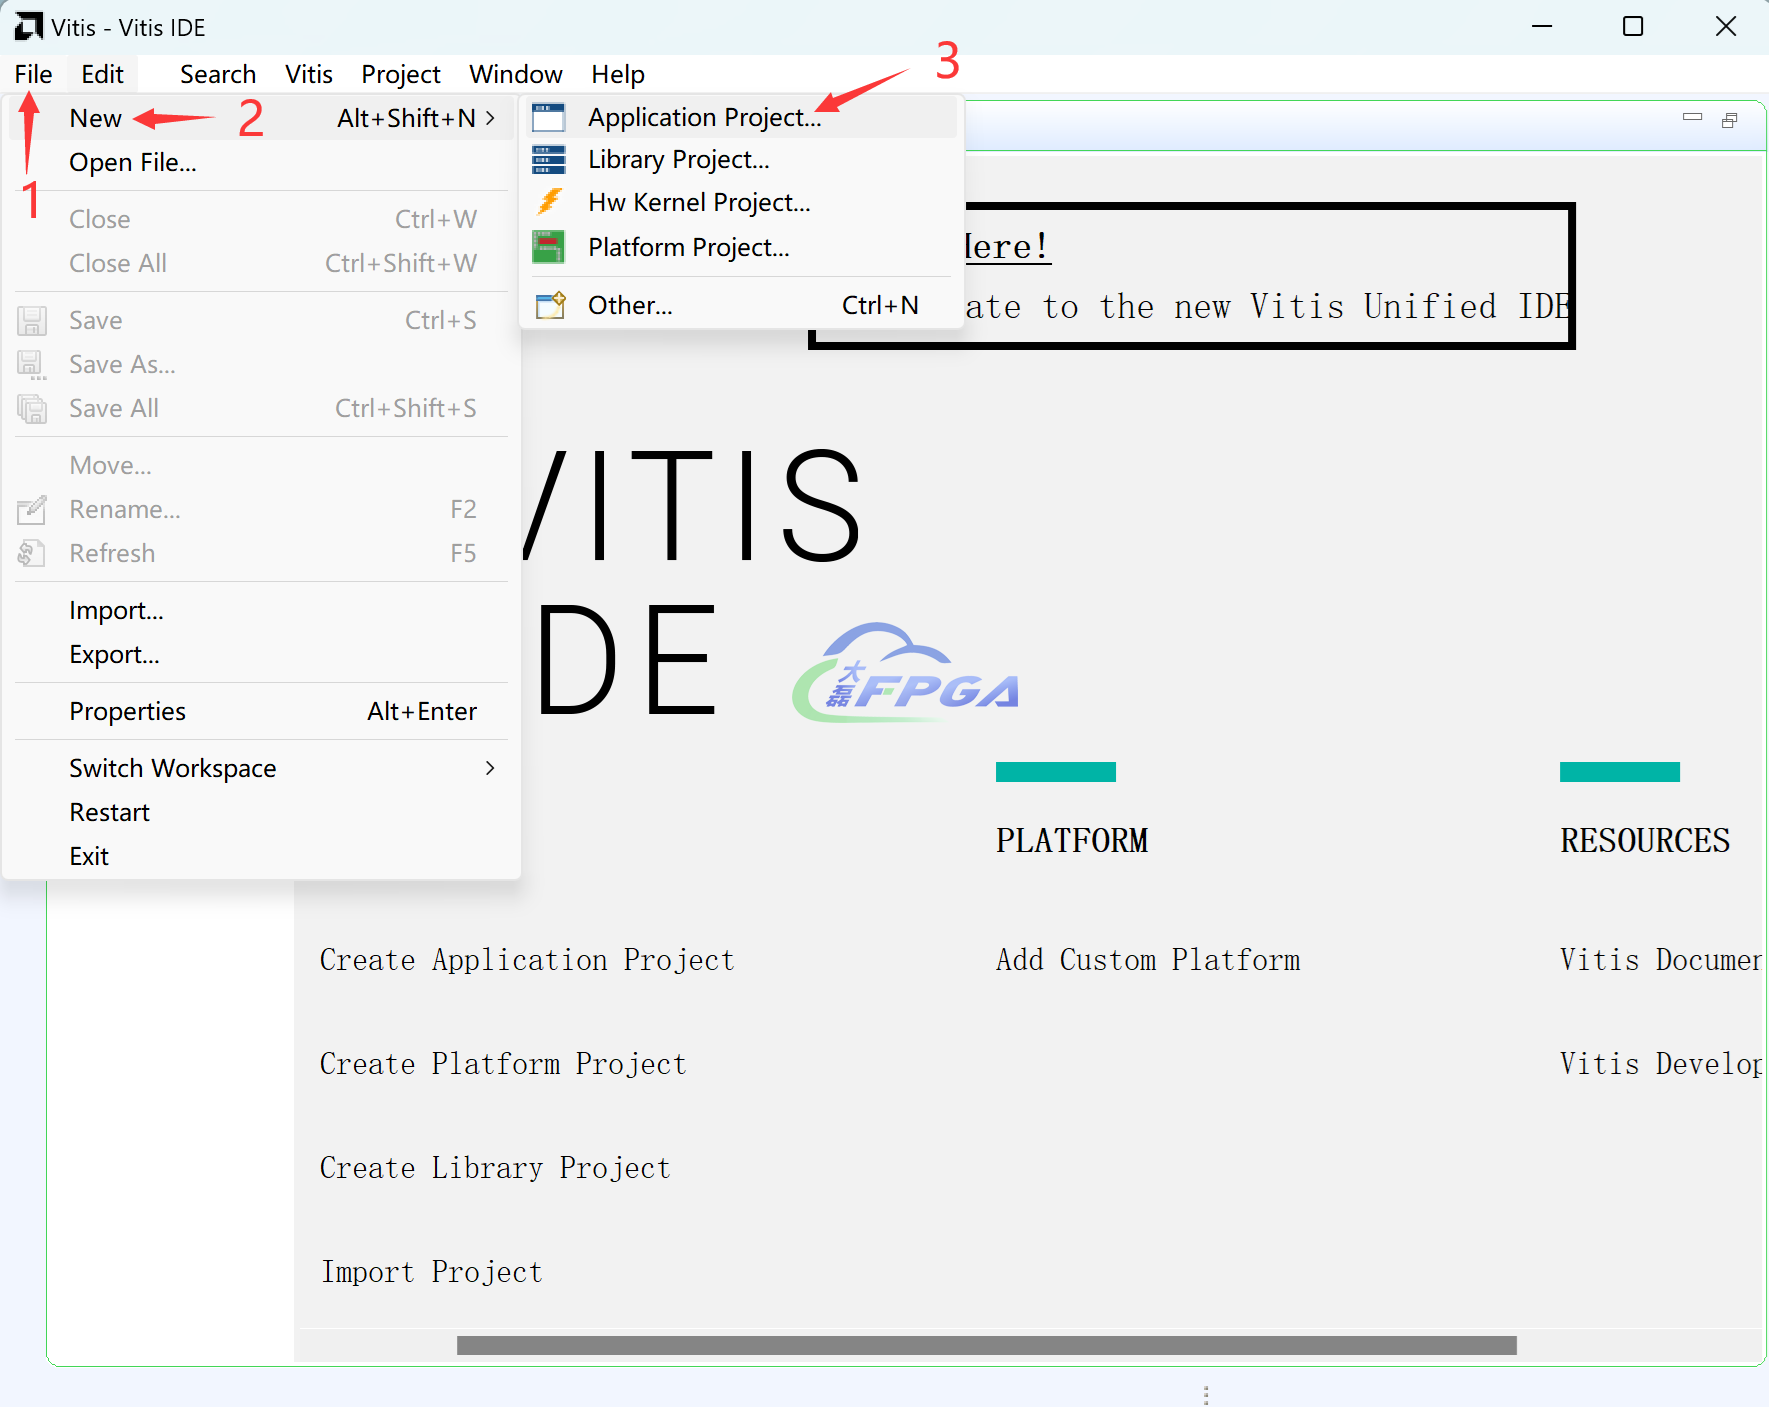
Task: Click Create Platform Project link
Action: (503, 1064)
